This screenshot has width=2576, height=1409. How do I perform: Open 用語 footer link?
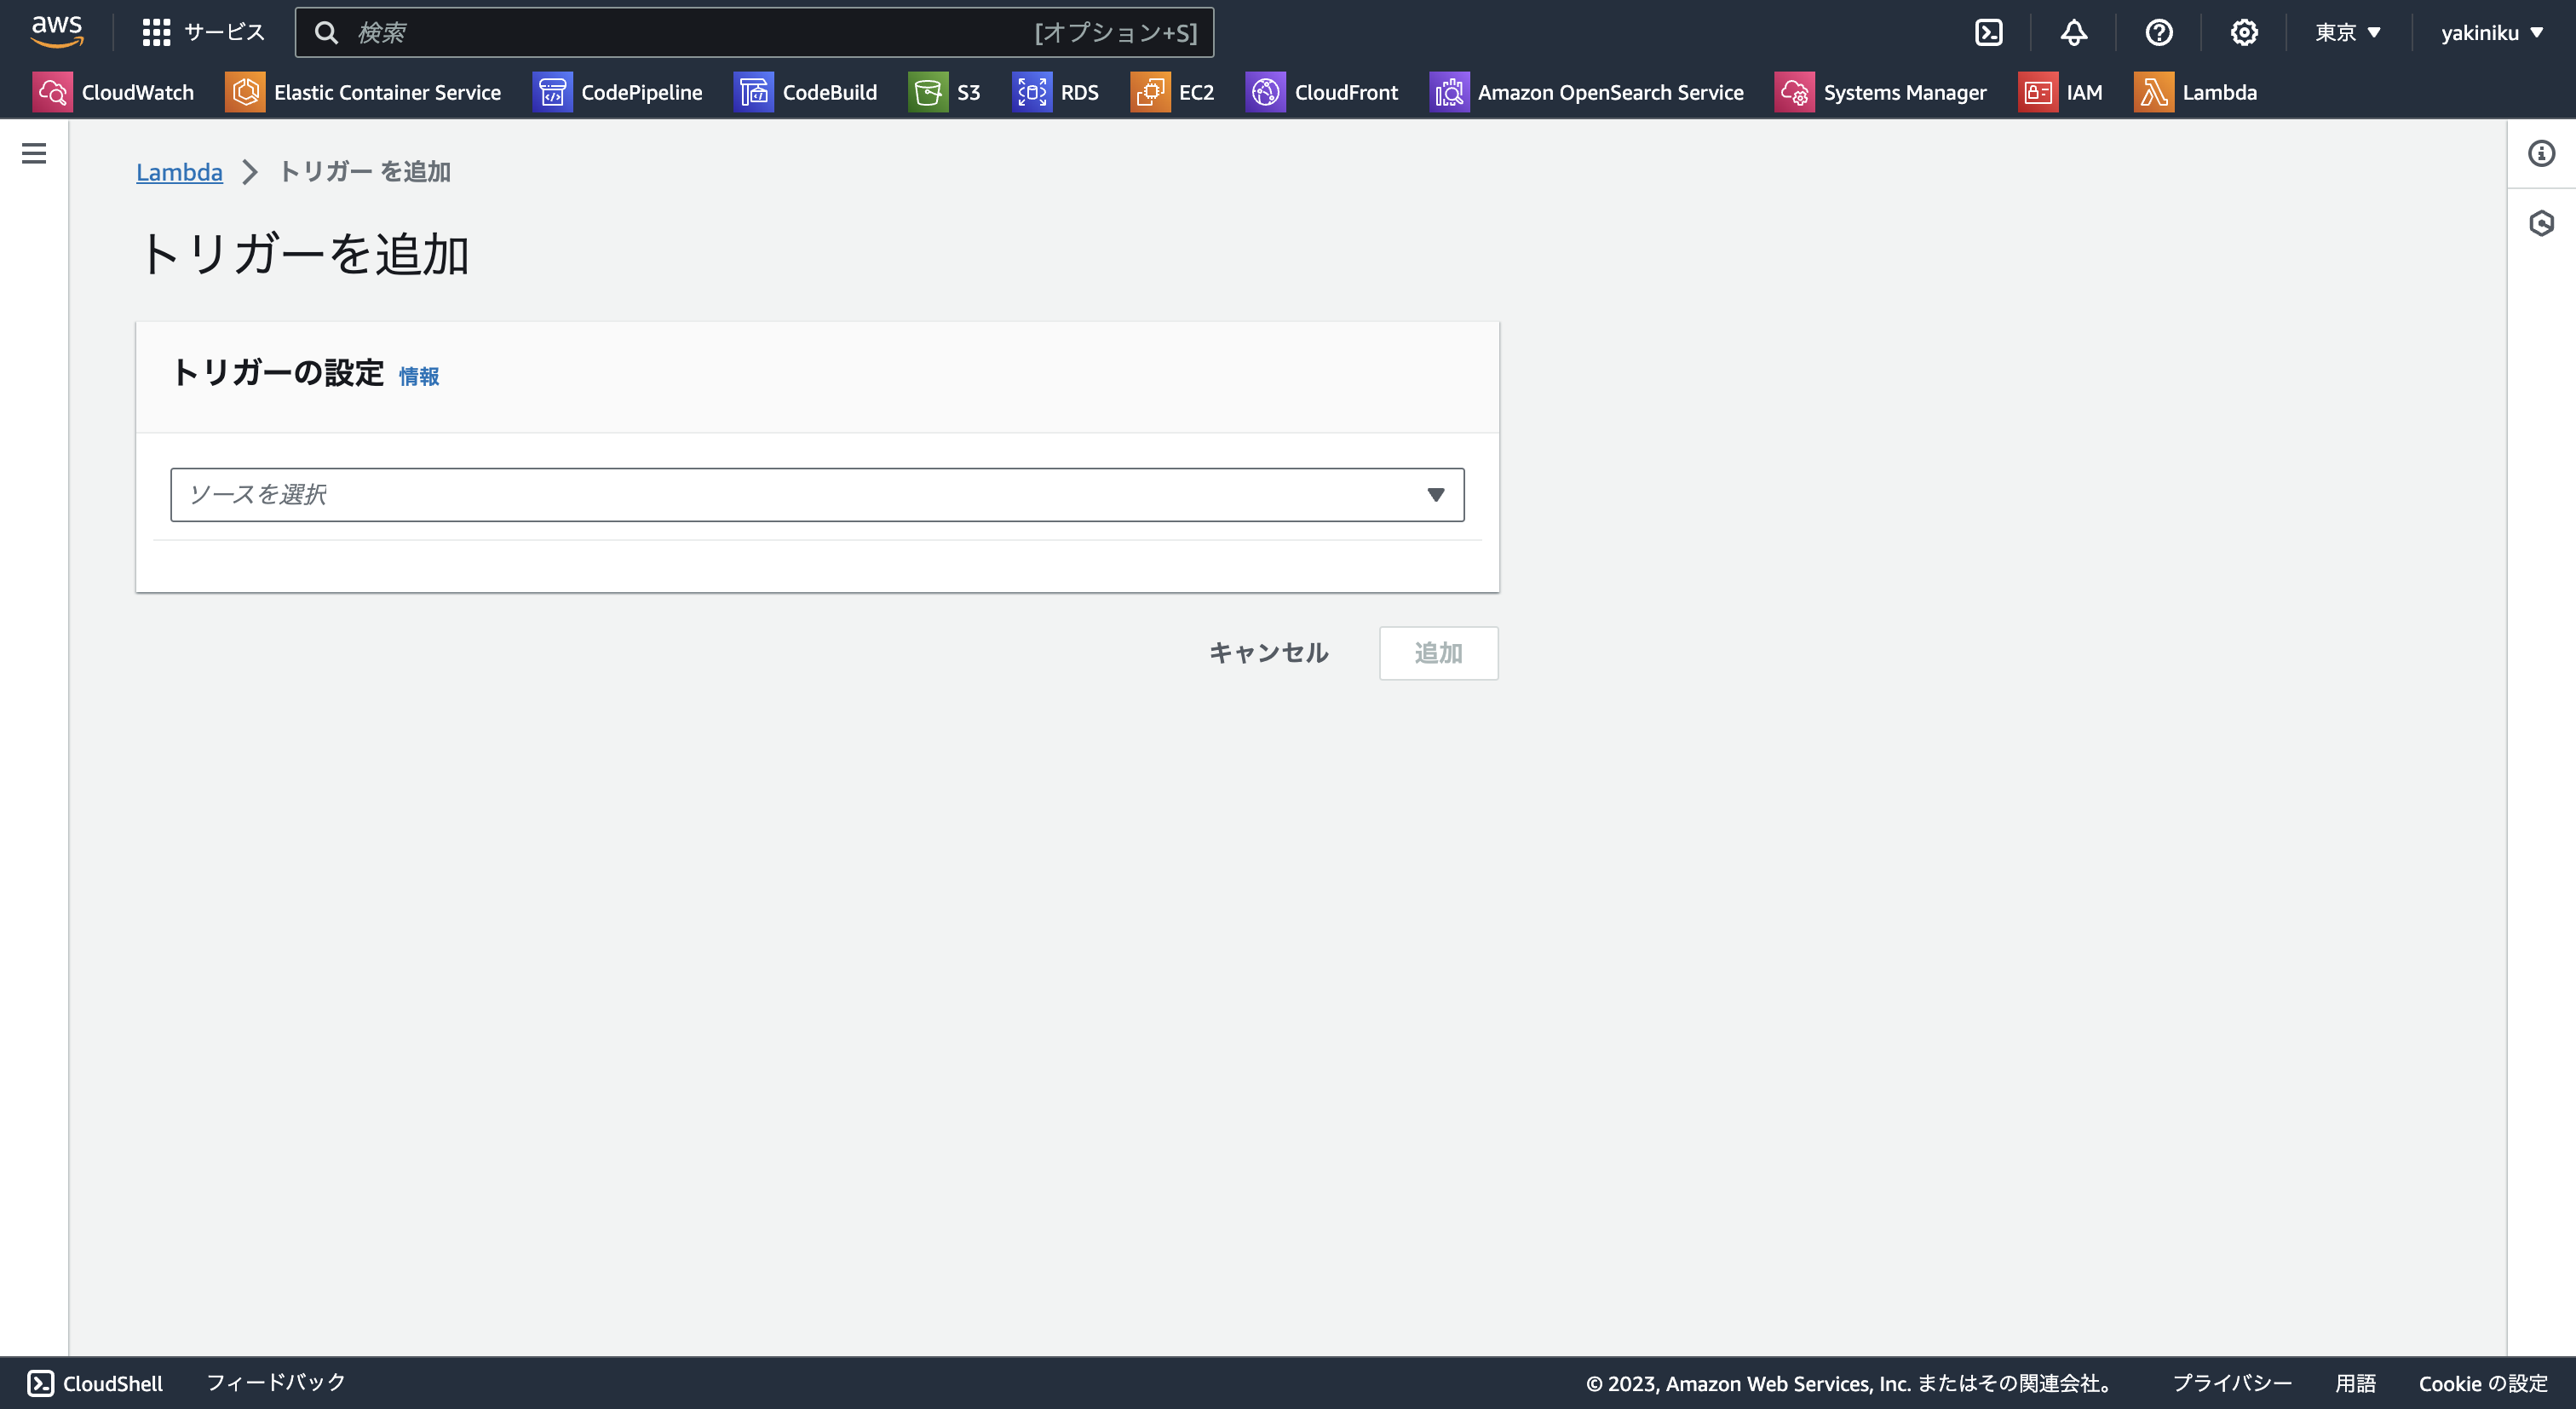click(x=2355, y=1383)
